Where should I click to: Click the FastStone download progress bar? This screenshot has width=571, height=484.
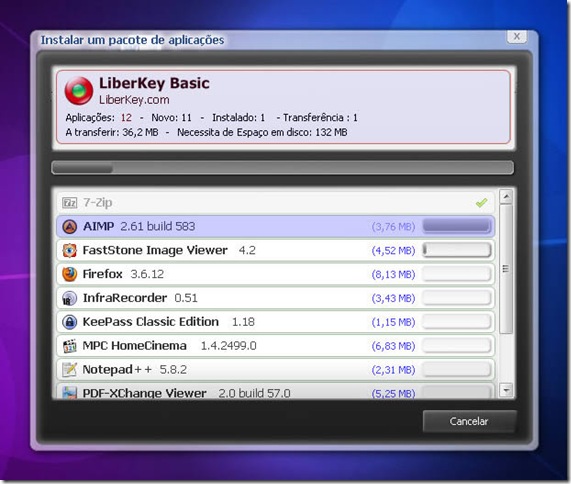(x=457, y=250)
